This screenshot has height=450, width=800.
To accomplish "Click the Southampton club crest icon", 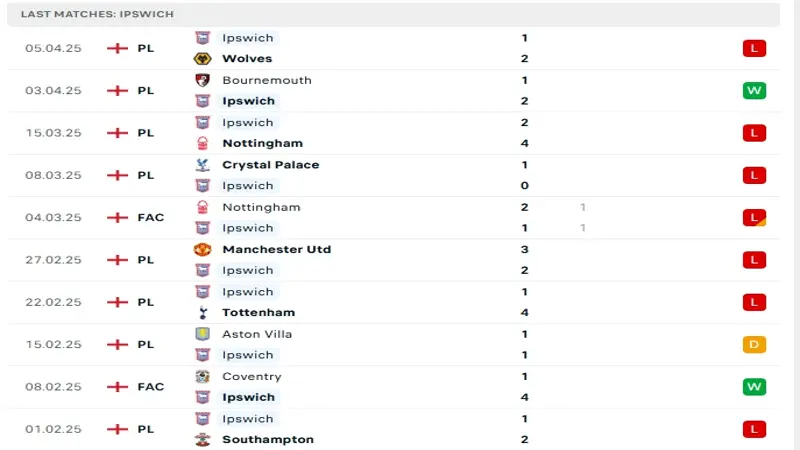I will (203, 439).
